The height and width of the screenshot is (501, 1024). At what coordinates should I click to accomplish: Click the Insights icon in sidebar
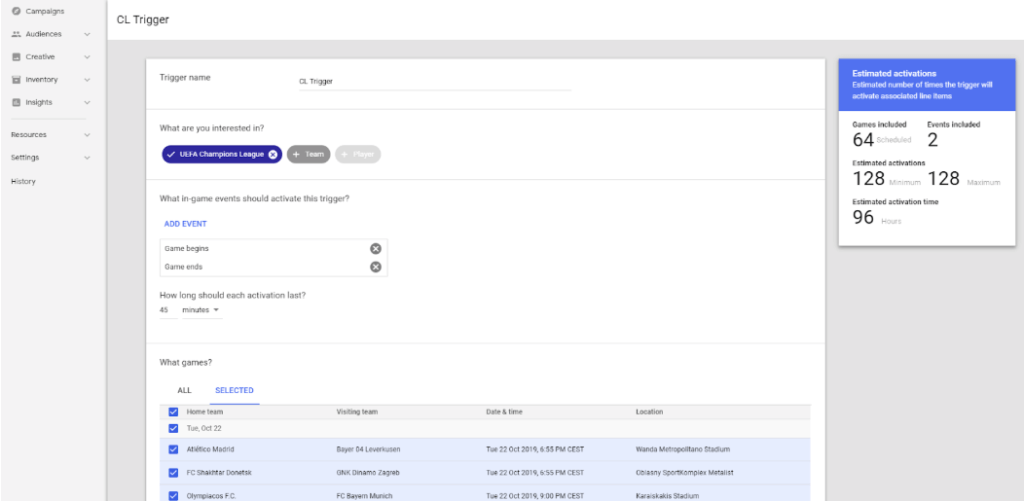(x=16, y=102)
